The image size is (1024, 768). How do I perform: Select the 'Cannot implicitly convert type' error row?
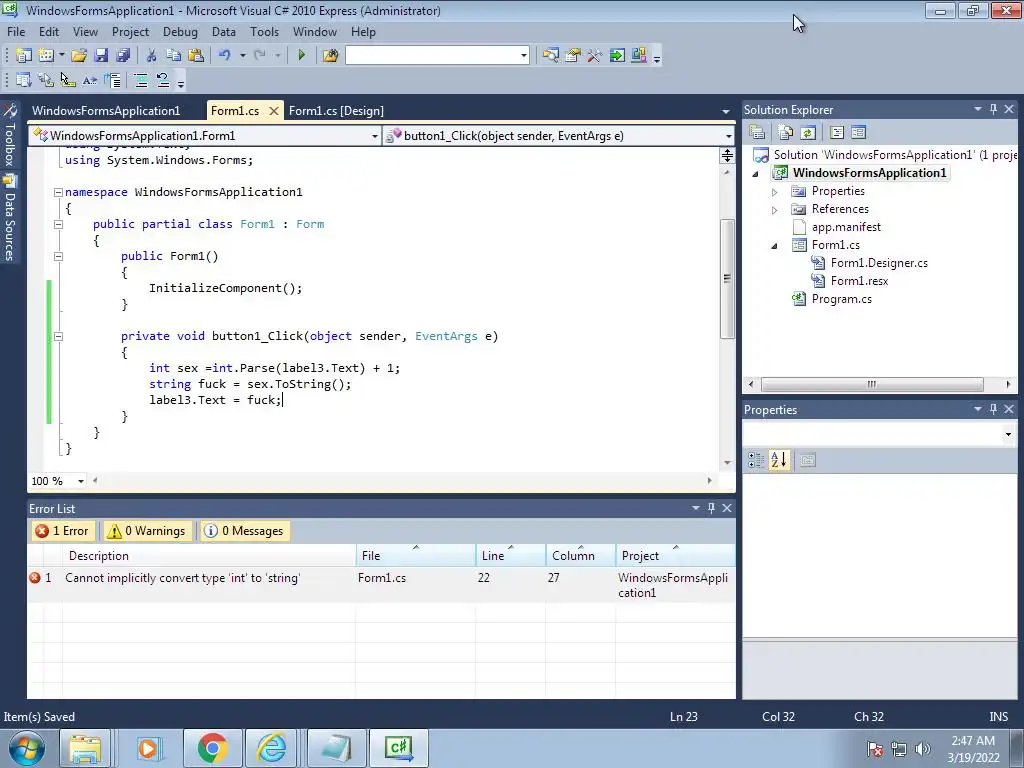pos(381,584)
